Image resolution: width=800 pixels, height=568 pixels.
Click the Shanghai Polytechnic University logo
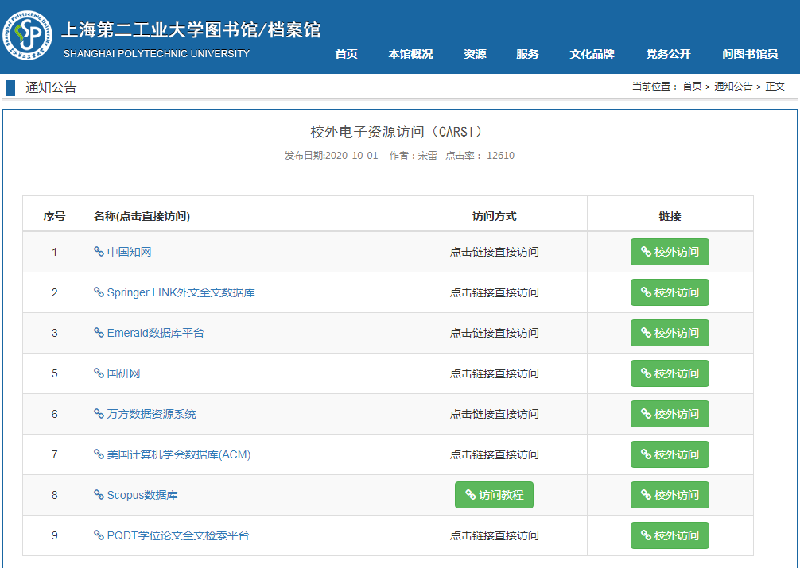(27, 35)
